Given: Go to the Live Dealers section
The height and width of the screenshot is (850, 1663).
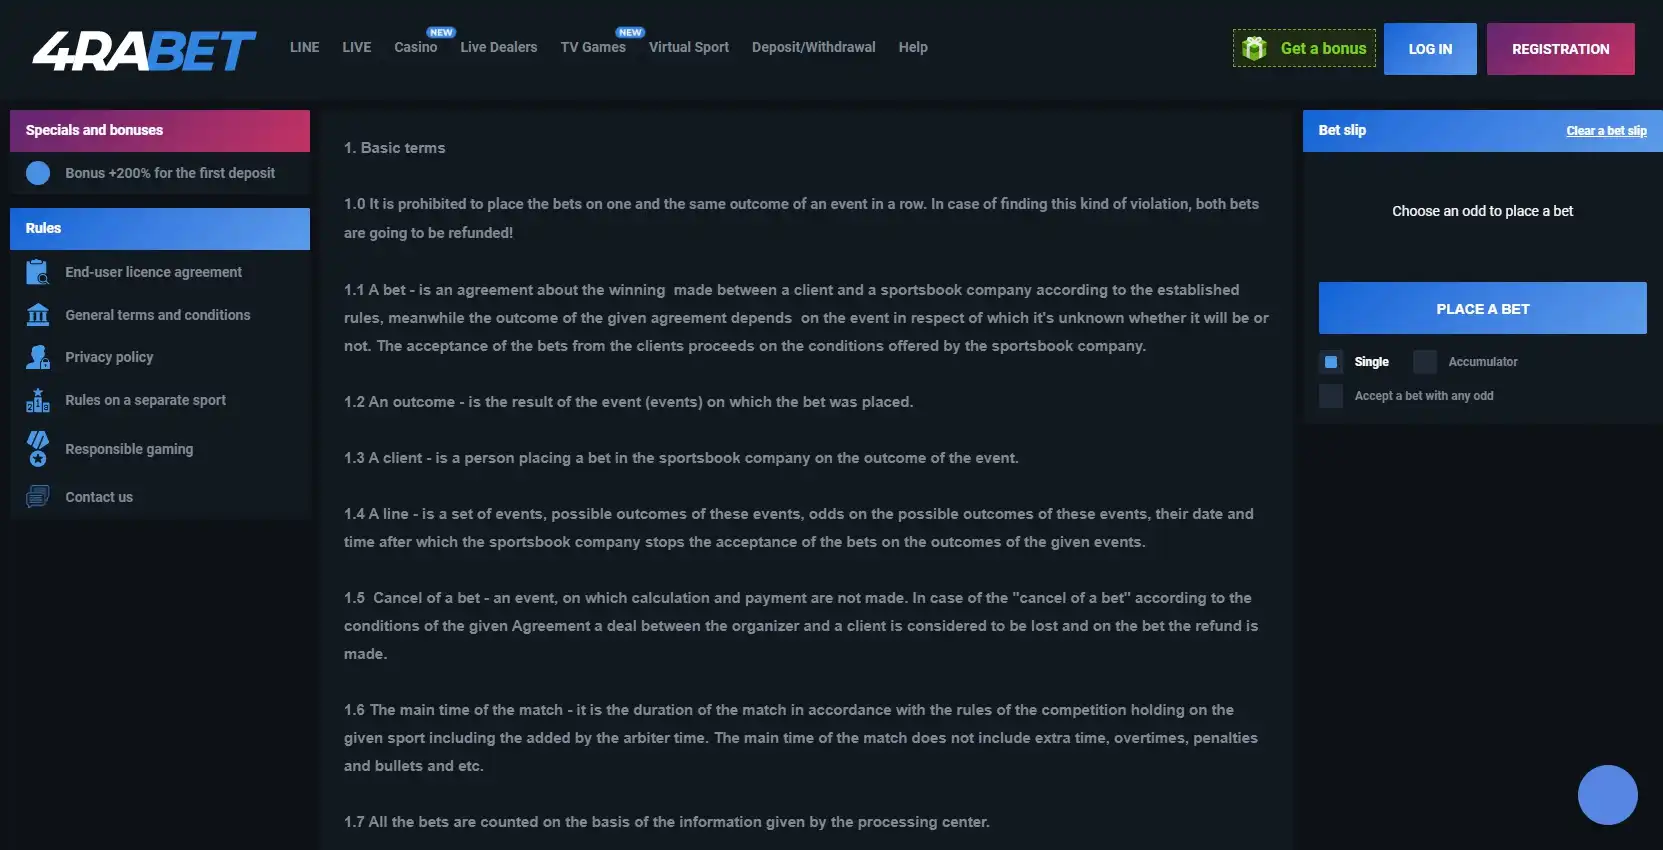Looking at the screenshot, I should coord(498,47).
